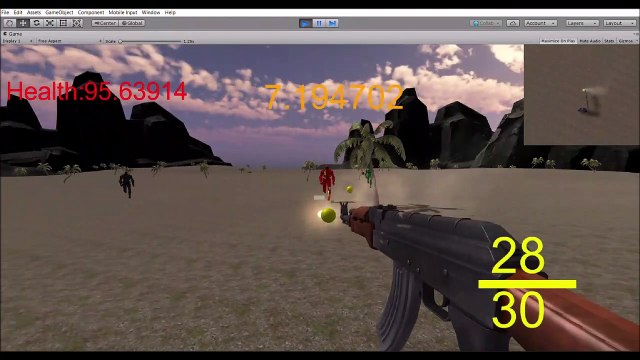
Task: Open the Free Aspect dropdown
Action: (x=69, y=41)
